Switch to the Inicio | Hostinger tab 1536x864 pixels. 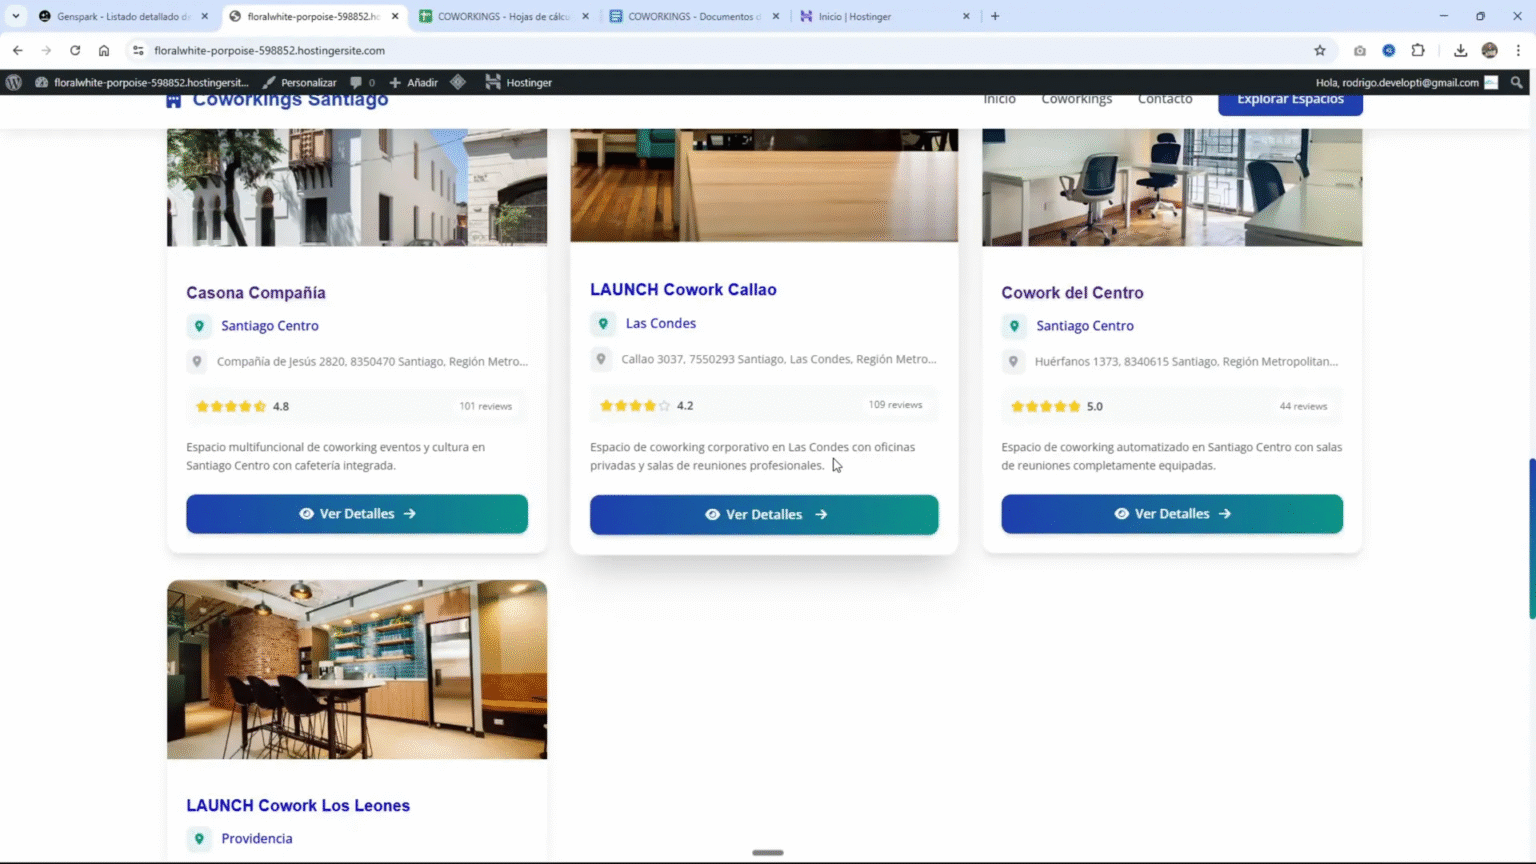885,16
